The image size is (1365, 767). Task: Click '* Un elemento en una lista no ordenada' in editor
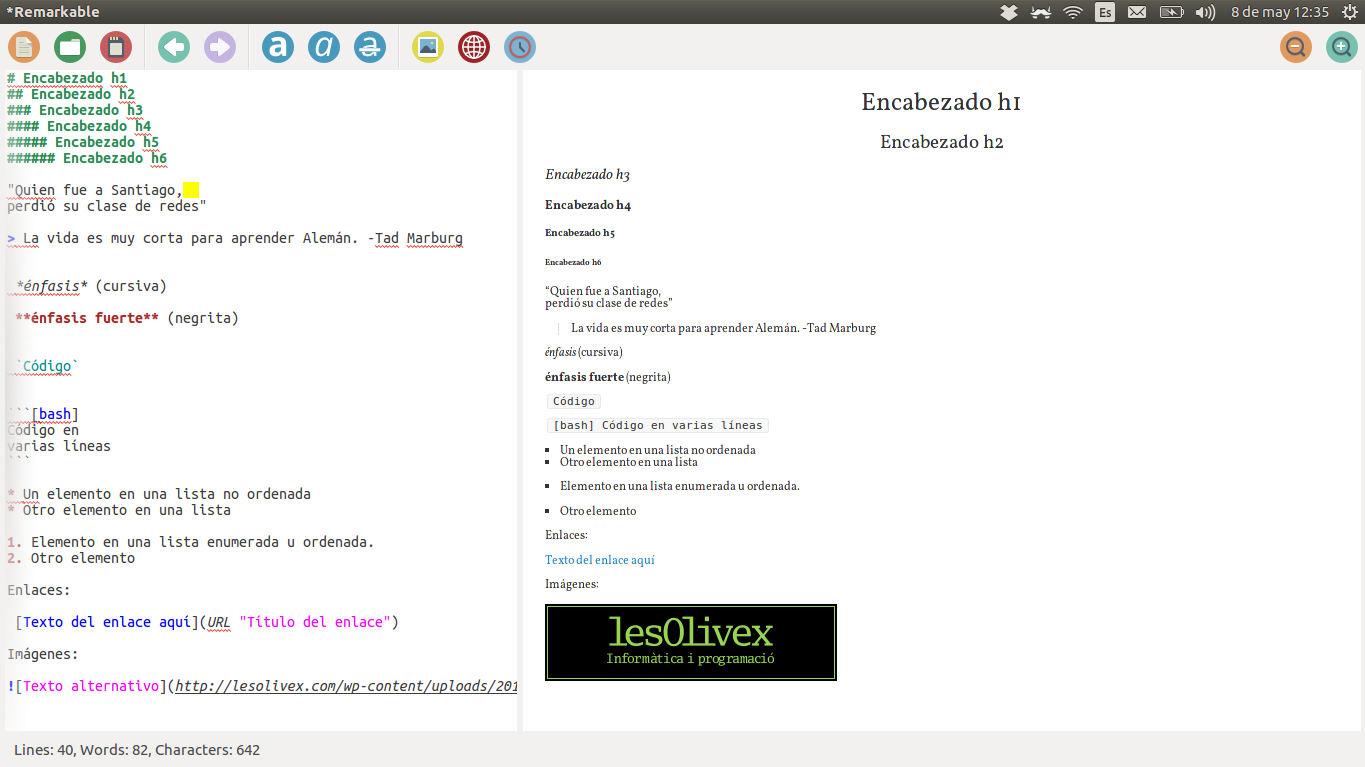pos(159,494)
